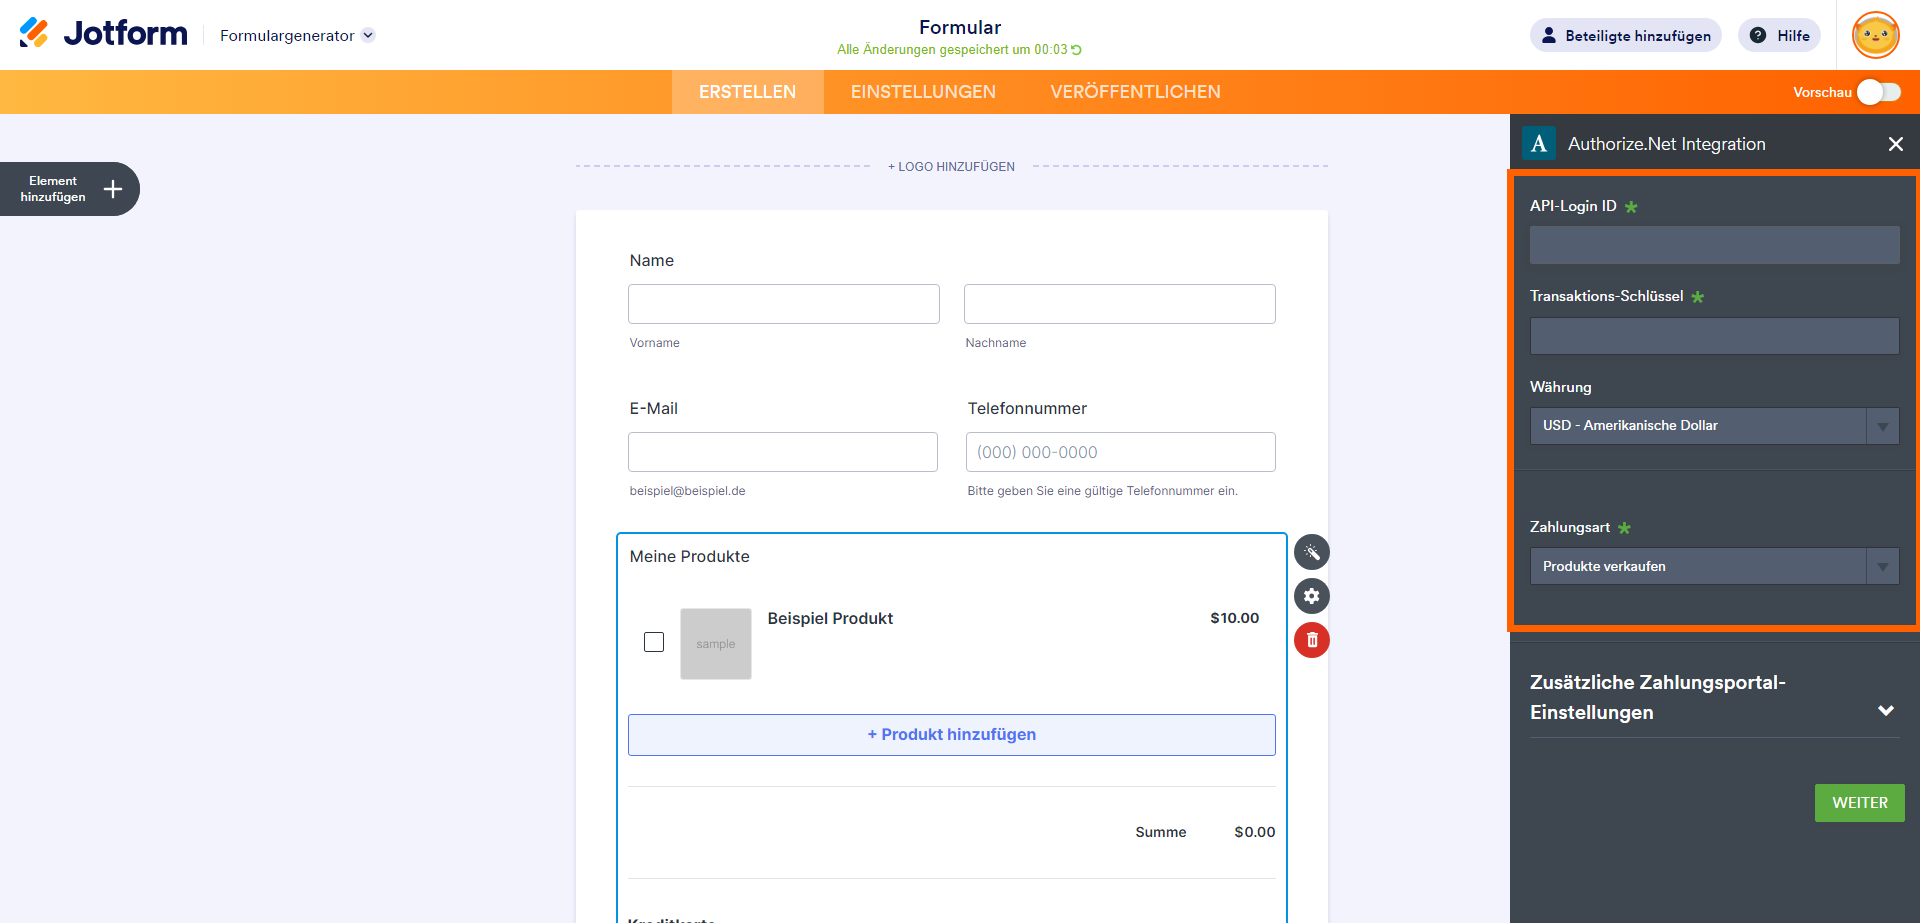
Task: Open the user avatar menu
Action: (1875, 35)
